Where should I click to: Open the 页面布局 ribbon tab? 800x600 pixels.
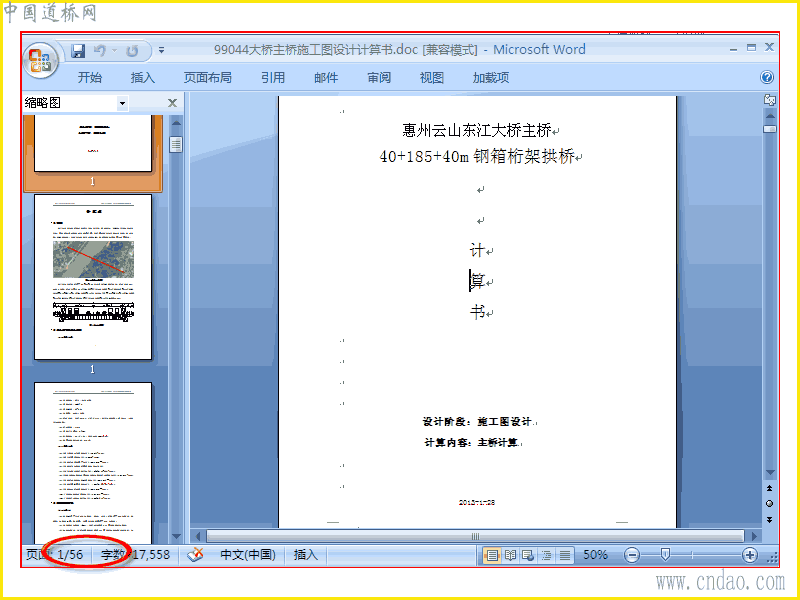[x=208, y=78]
